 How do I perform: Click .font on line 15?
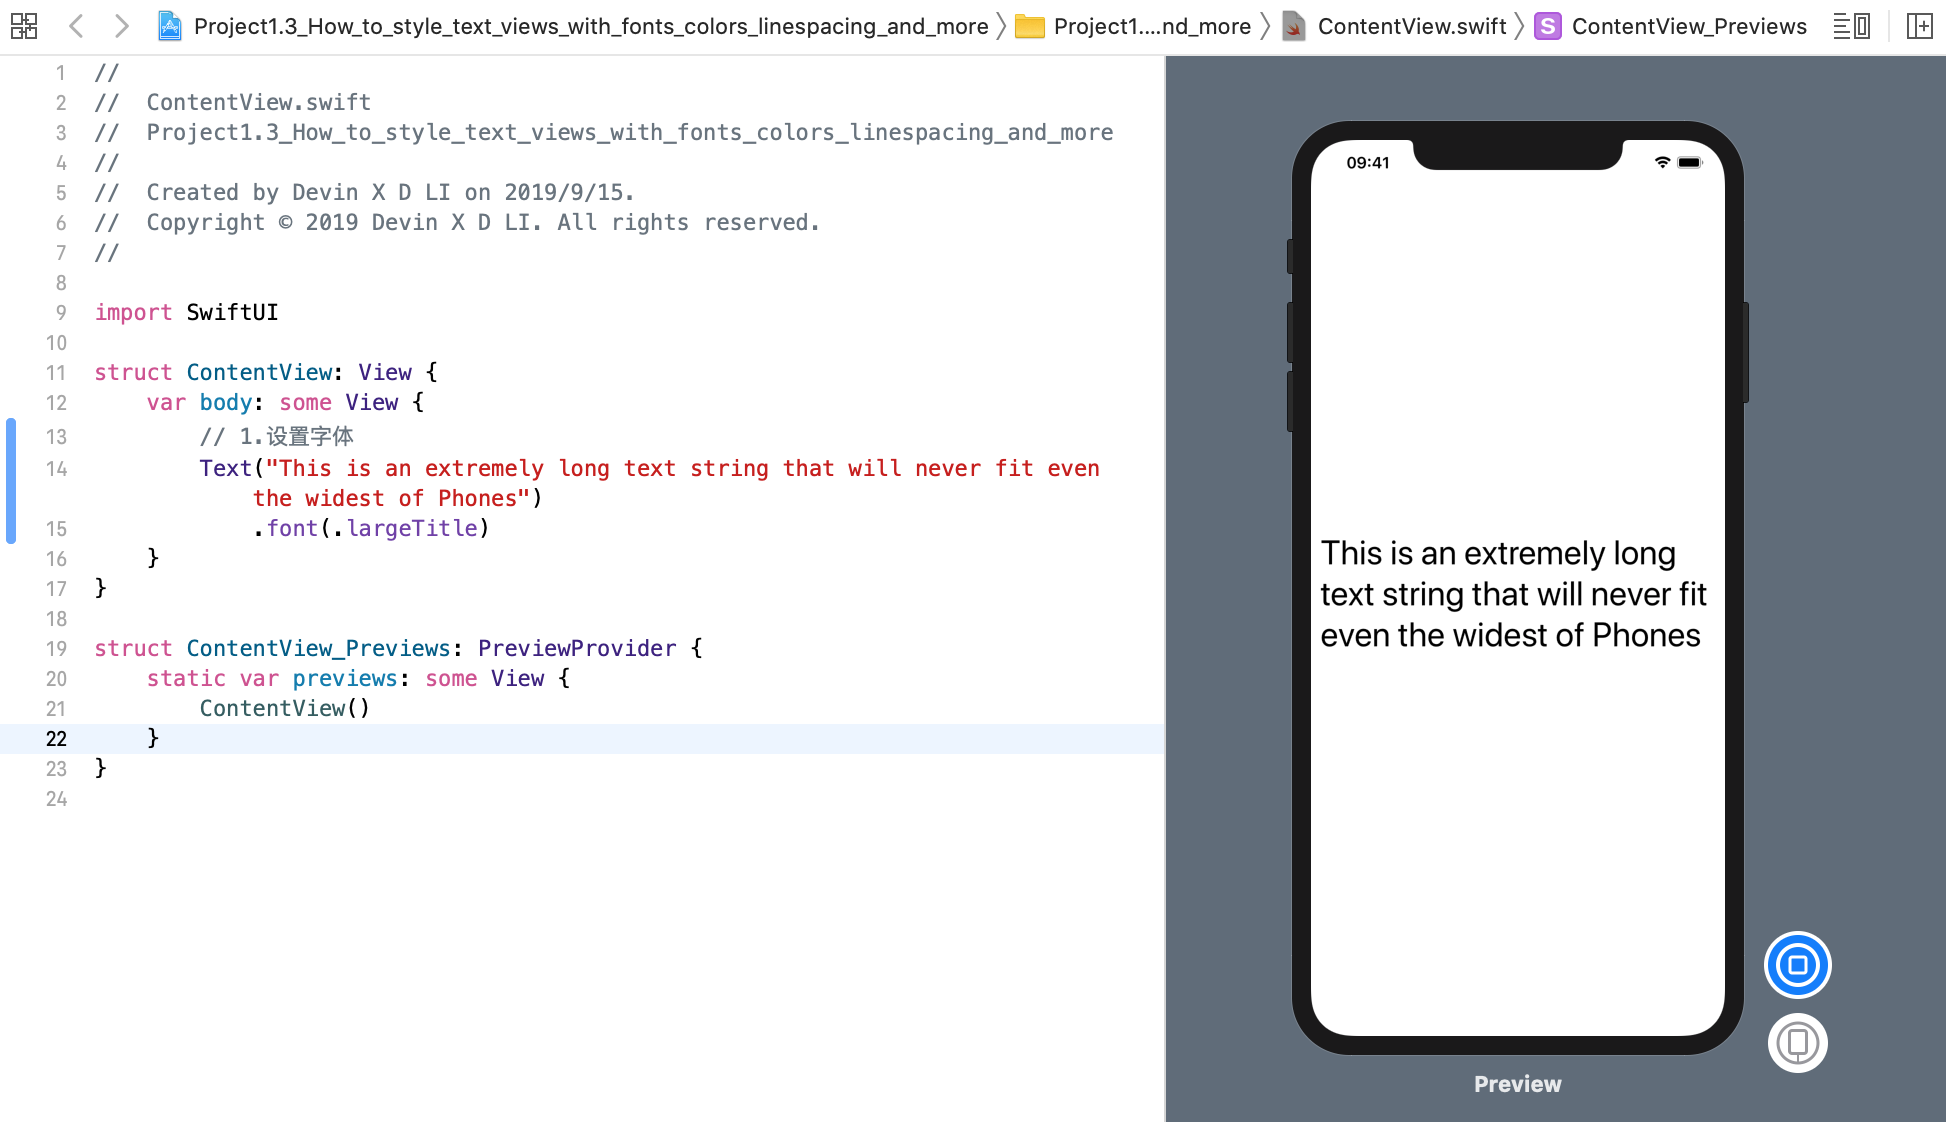285,528
